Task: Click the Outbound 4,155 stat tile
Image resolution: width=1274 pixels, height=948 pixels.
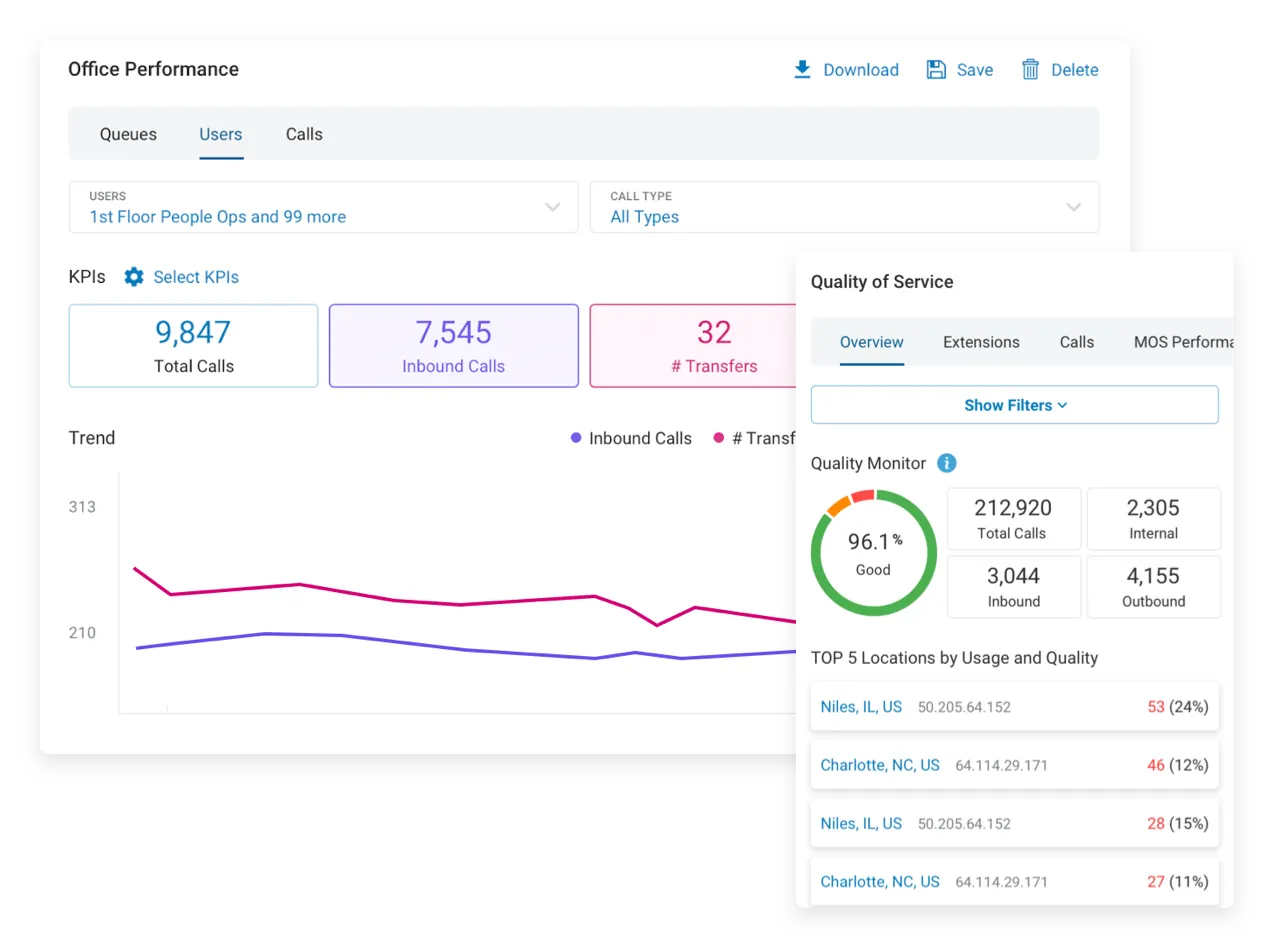Action: [1153, 587]
